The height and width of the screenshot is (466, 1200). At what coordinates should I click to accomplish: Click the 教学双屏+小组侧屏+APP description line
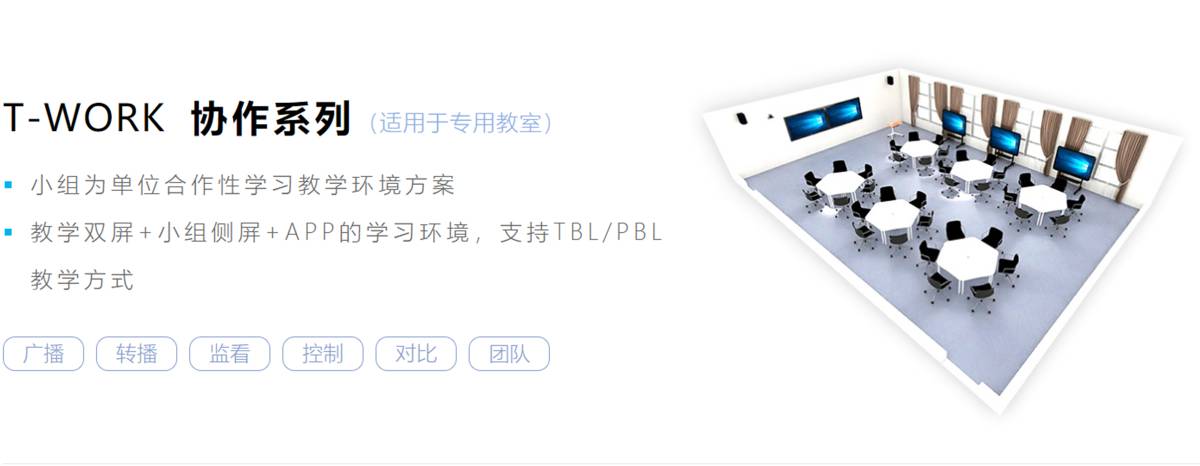click(347, 233)
